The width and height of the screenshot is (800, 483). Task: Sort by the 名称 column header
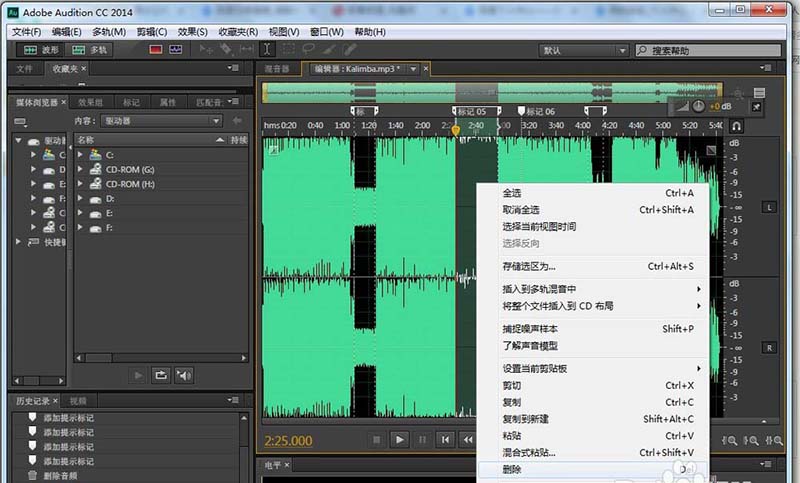click(151, 140)
